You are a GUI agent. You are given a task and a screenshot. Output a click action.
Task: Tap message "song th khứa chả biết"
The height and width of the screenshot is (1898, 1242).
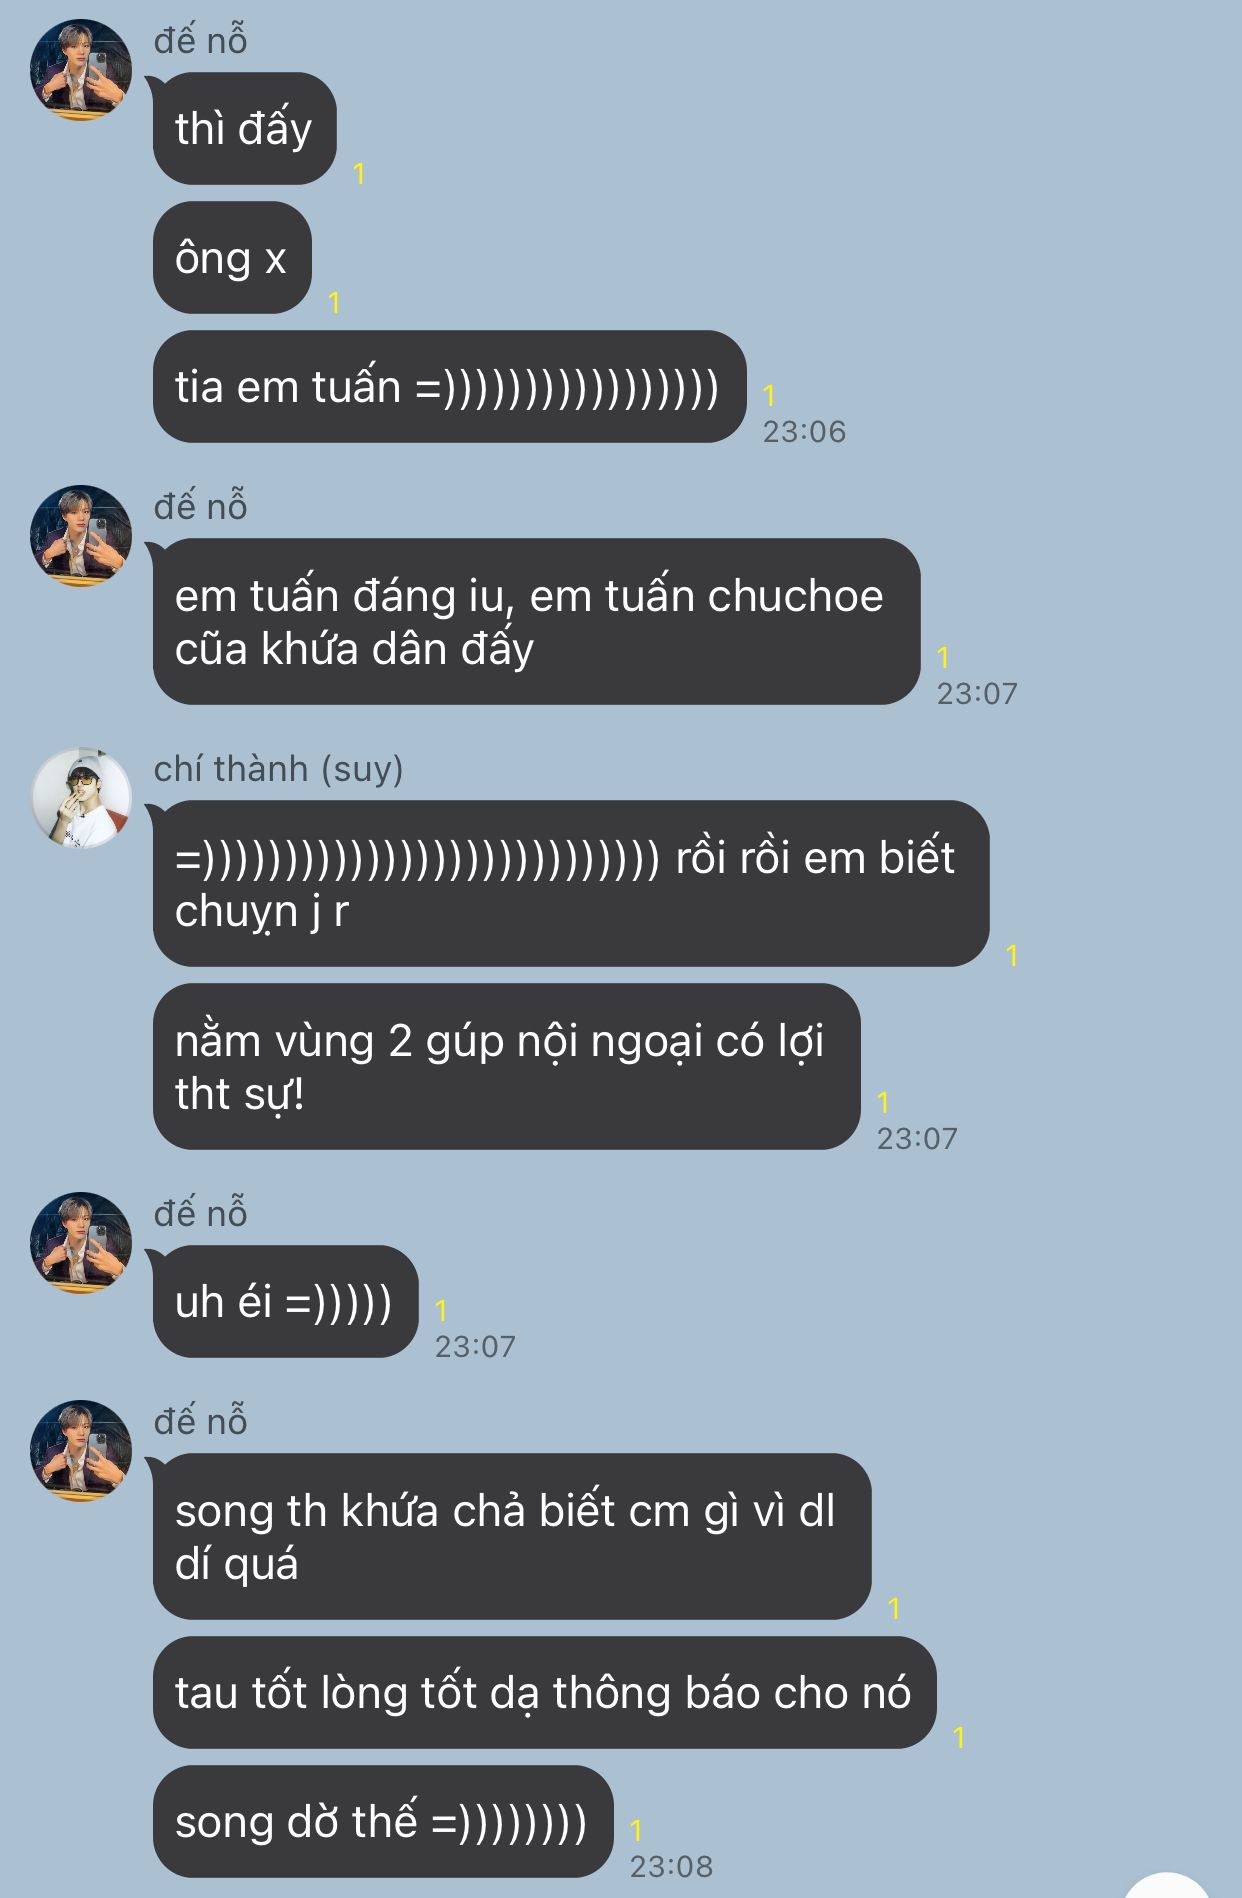(512, 1537)
